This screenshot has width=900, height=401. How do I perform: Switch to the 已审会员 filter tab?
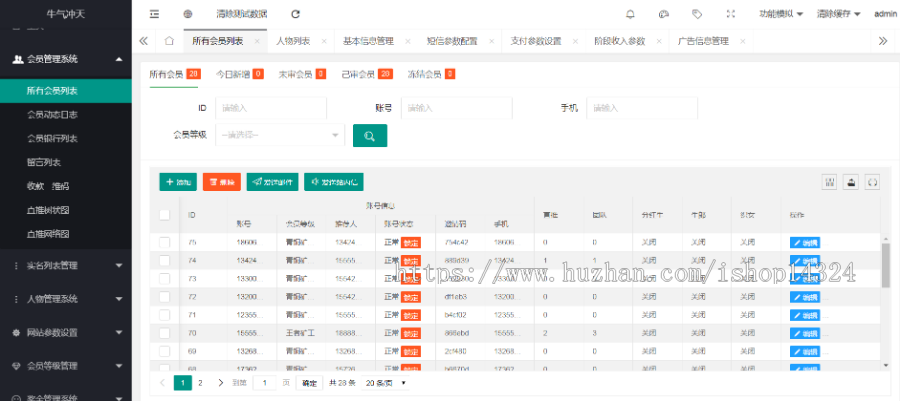pos(367,74)
